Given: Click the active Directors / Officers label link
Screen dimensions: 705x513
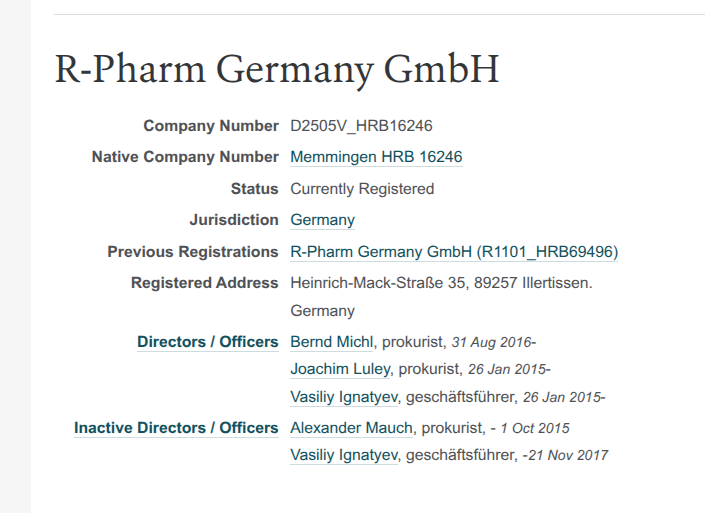Looking at the screenshot, I should pos(207,342).
